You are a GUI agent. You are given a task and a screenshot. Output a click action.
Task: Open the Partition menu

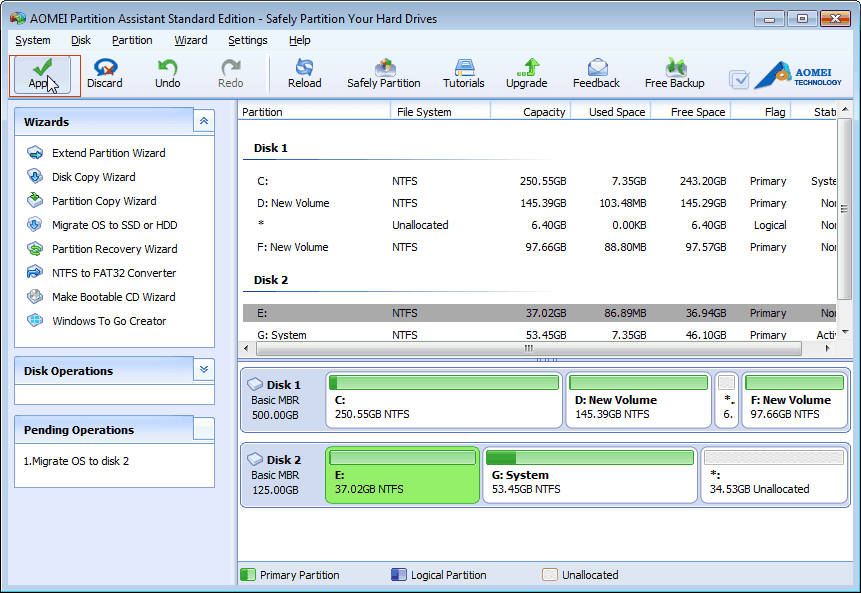(x=132, y=40)
